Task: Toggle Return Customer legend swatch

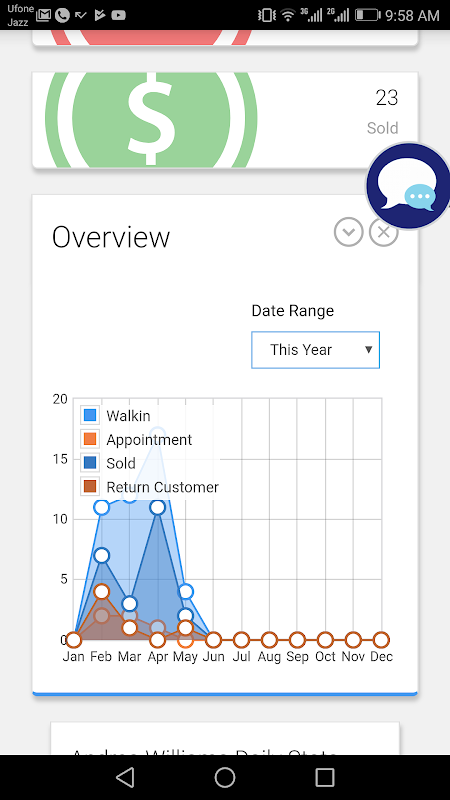Action: coord(90,487)
